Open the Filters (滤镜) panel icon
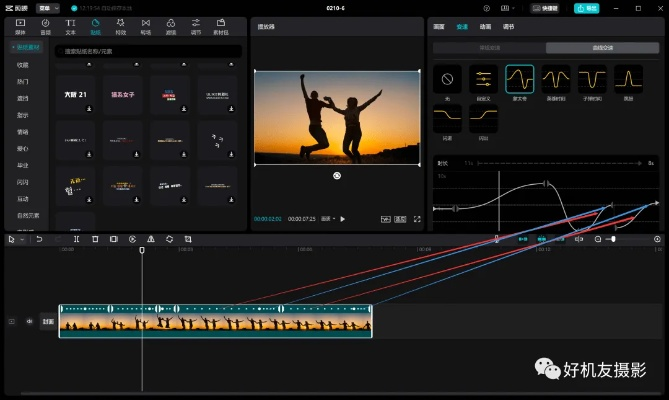The height and width of the screenshot is (400, 669). tap(170, 24)
